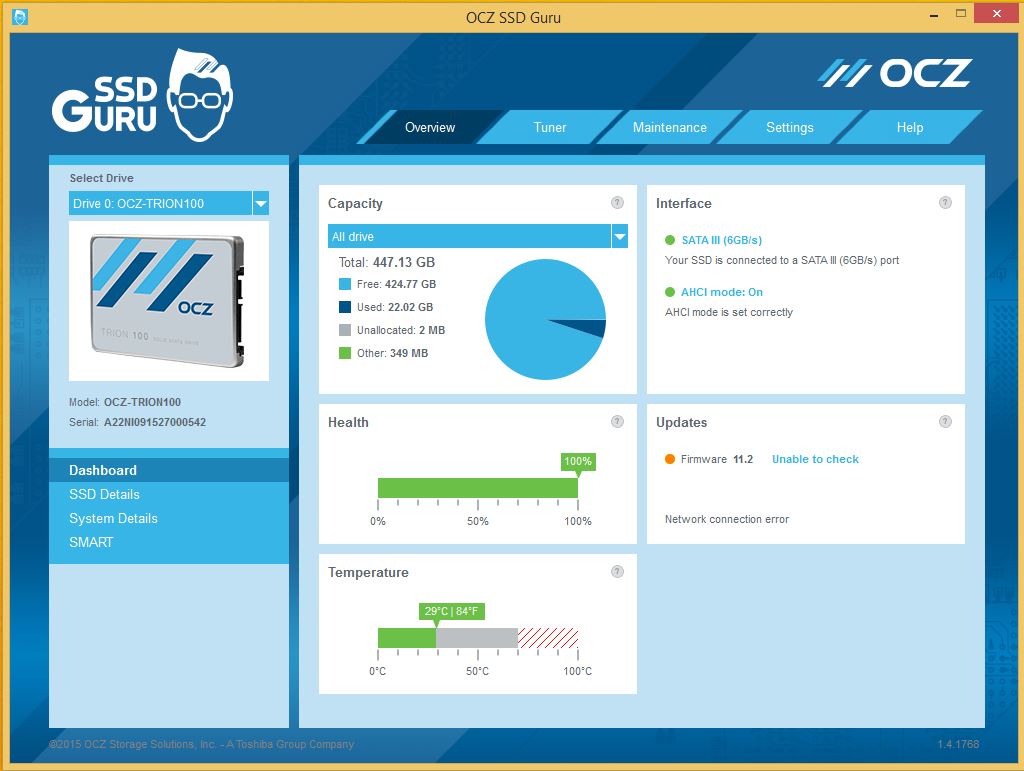Viewport: 1024px width, 771px height.
Task: Expand the All drive capacity dropdown arrow
Action: click(620, 236)
